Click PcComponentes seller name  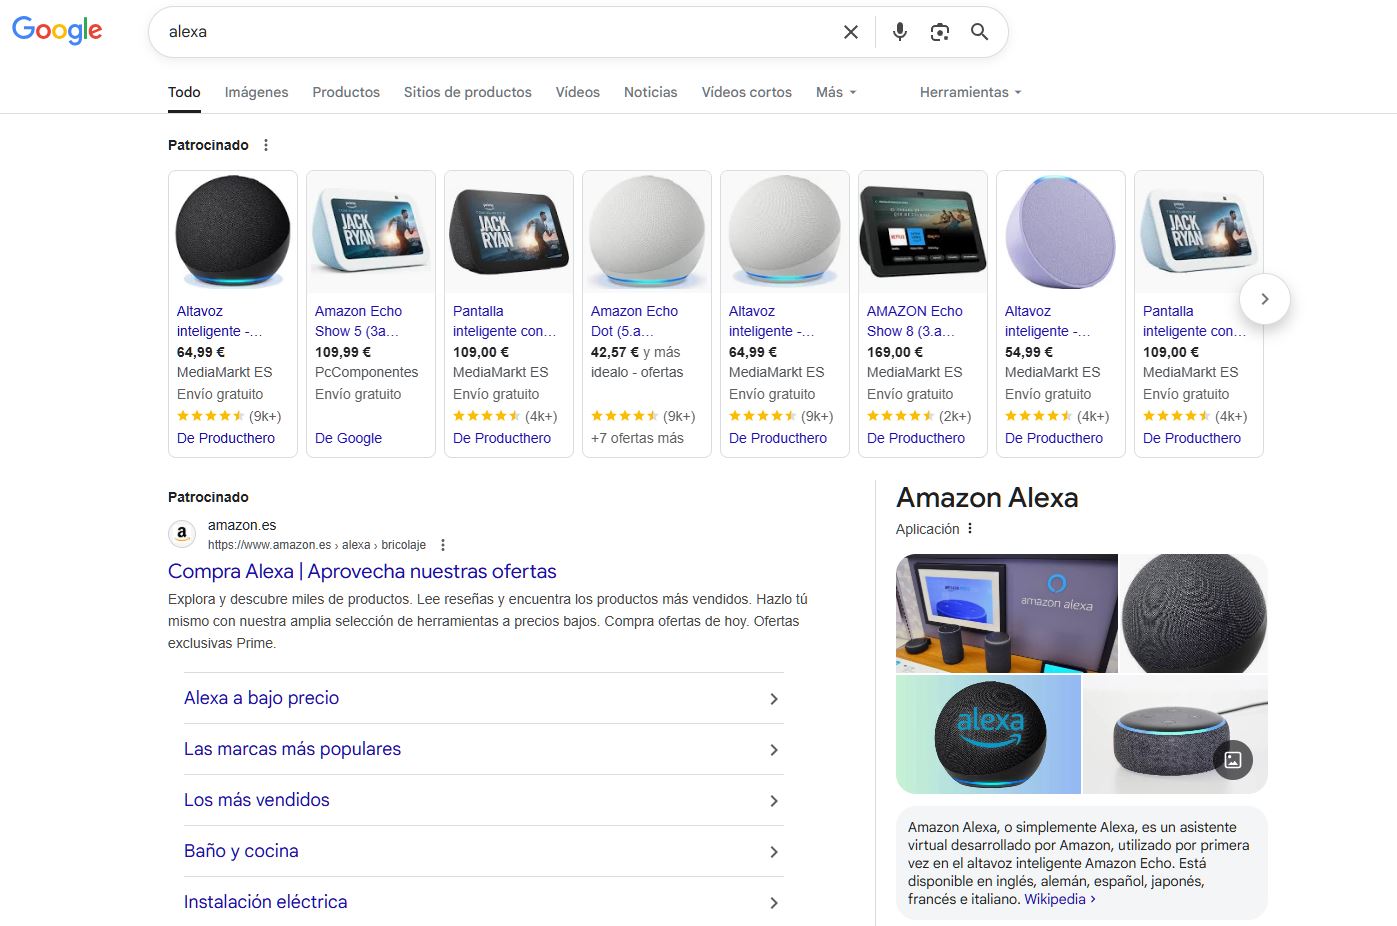pyautogui.click(x=367, y=372)
